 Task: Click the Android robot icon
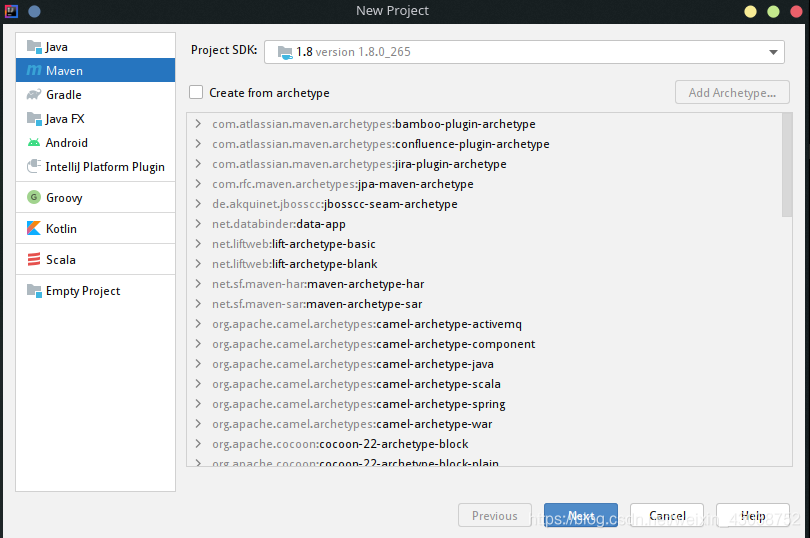tap(34, 143)
